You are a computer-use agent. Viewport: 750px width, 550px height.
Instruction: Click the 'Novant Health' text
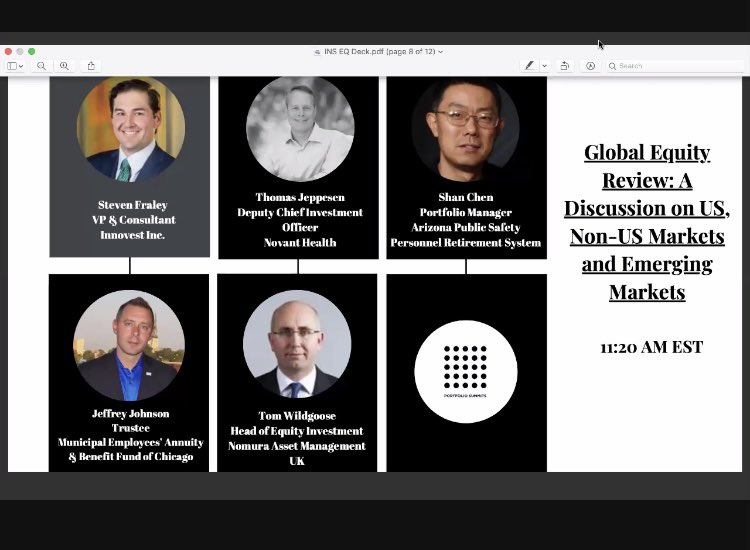tap(300, 242)
